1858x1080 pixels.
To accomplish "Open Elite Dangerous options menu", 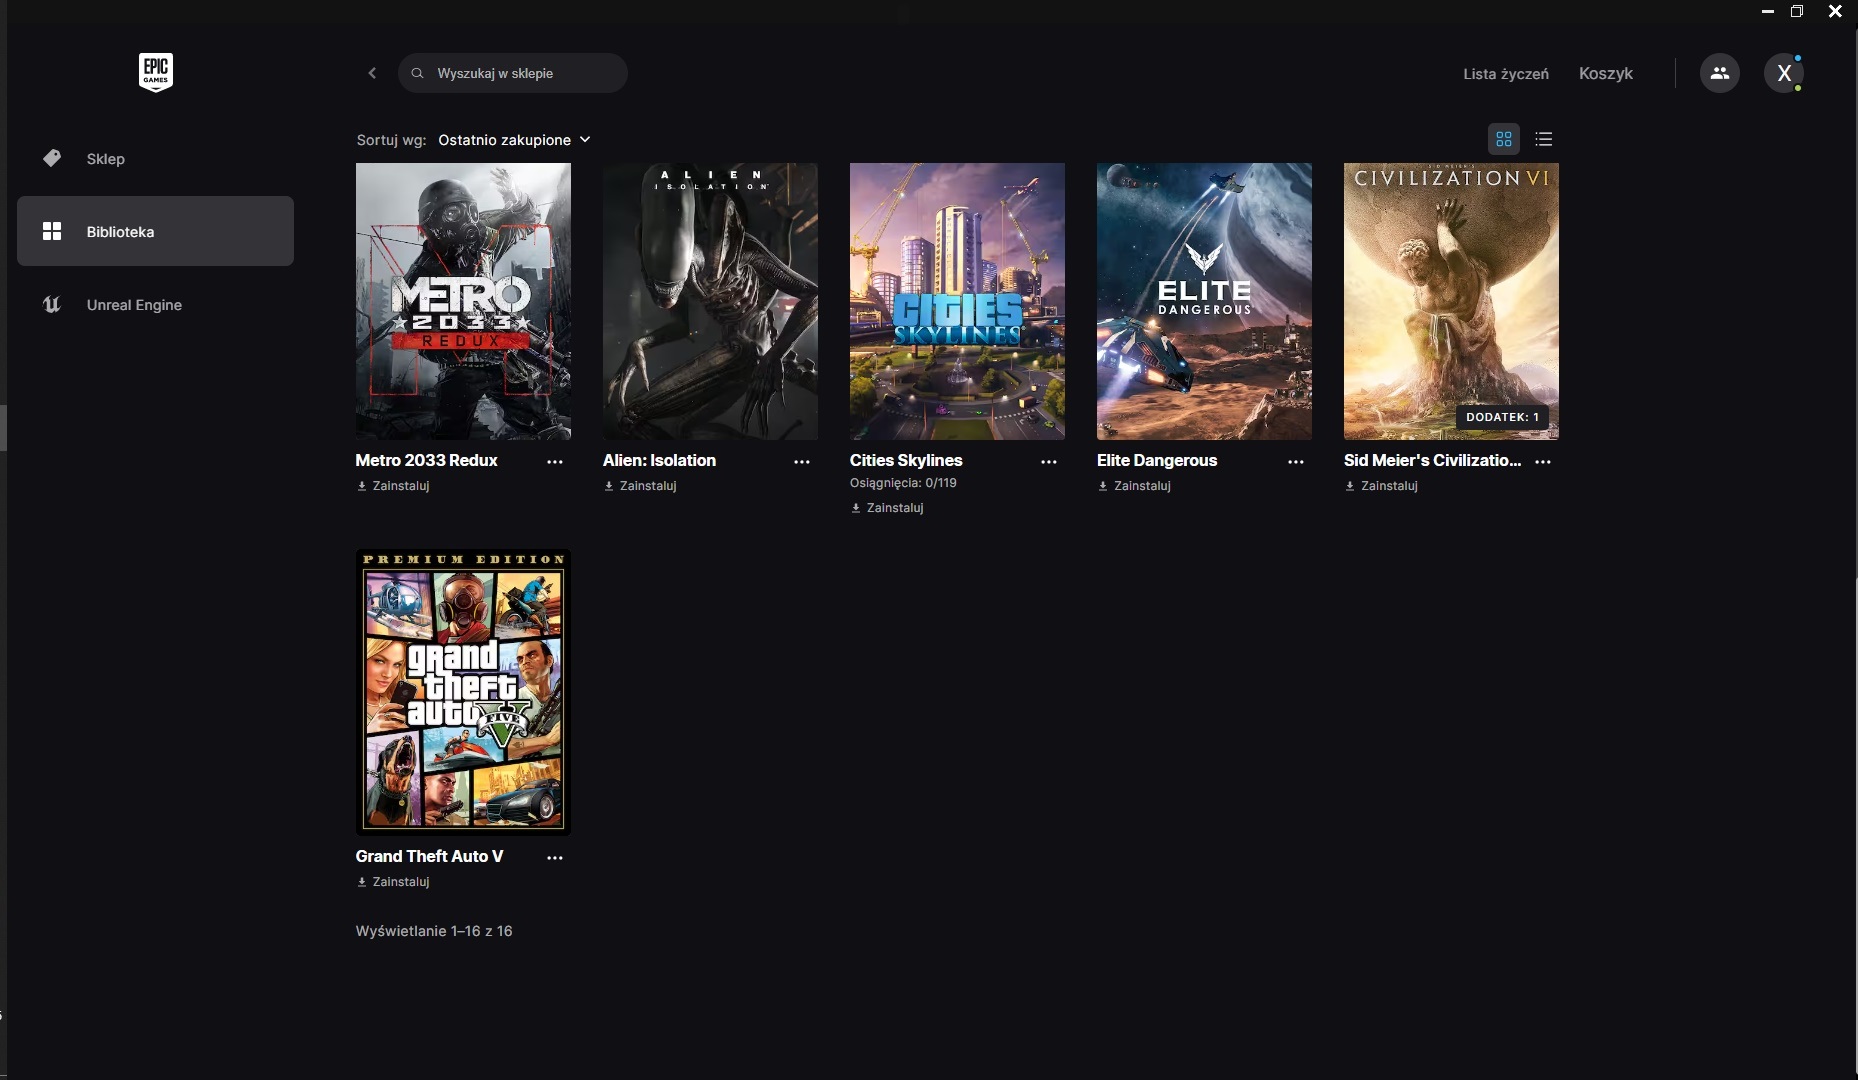I will tap(1295, 462).
